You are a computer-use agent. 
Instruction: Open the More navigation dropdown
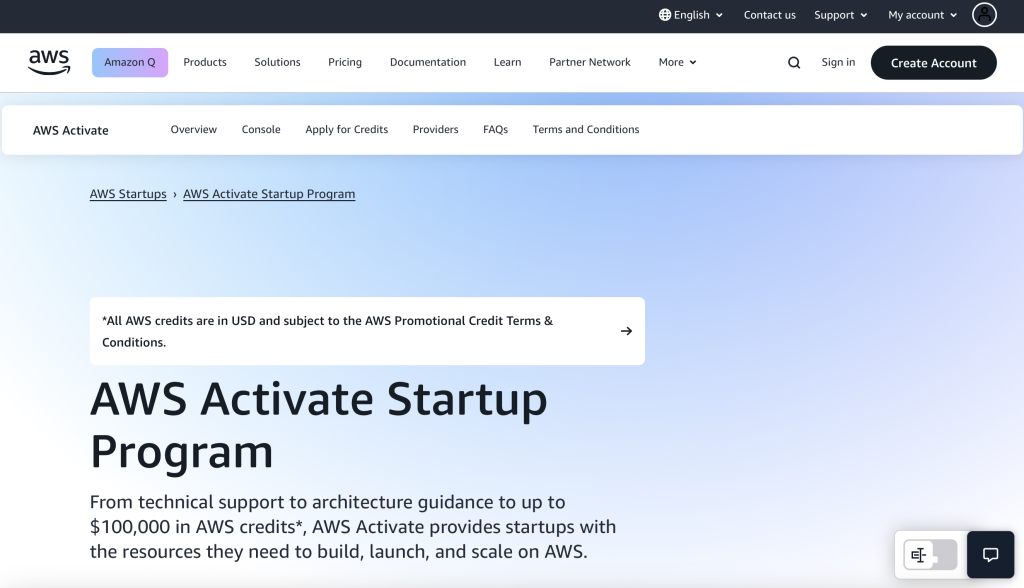[677, 62]
